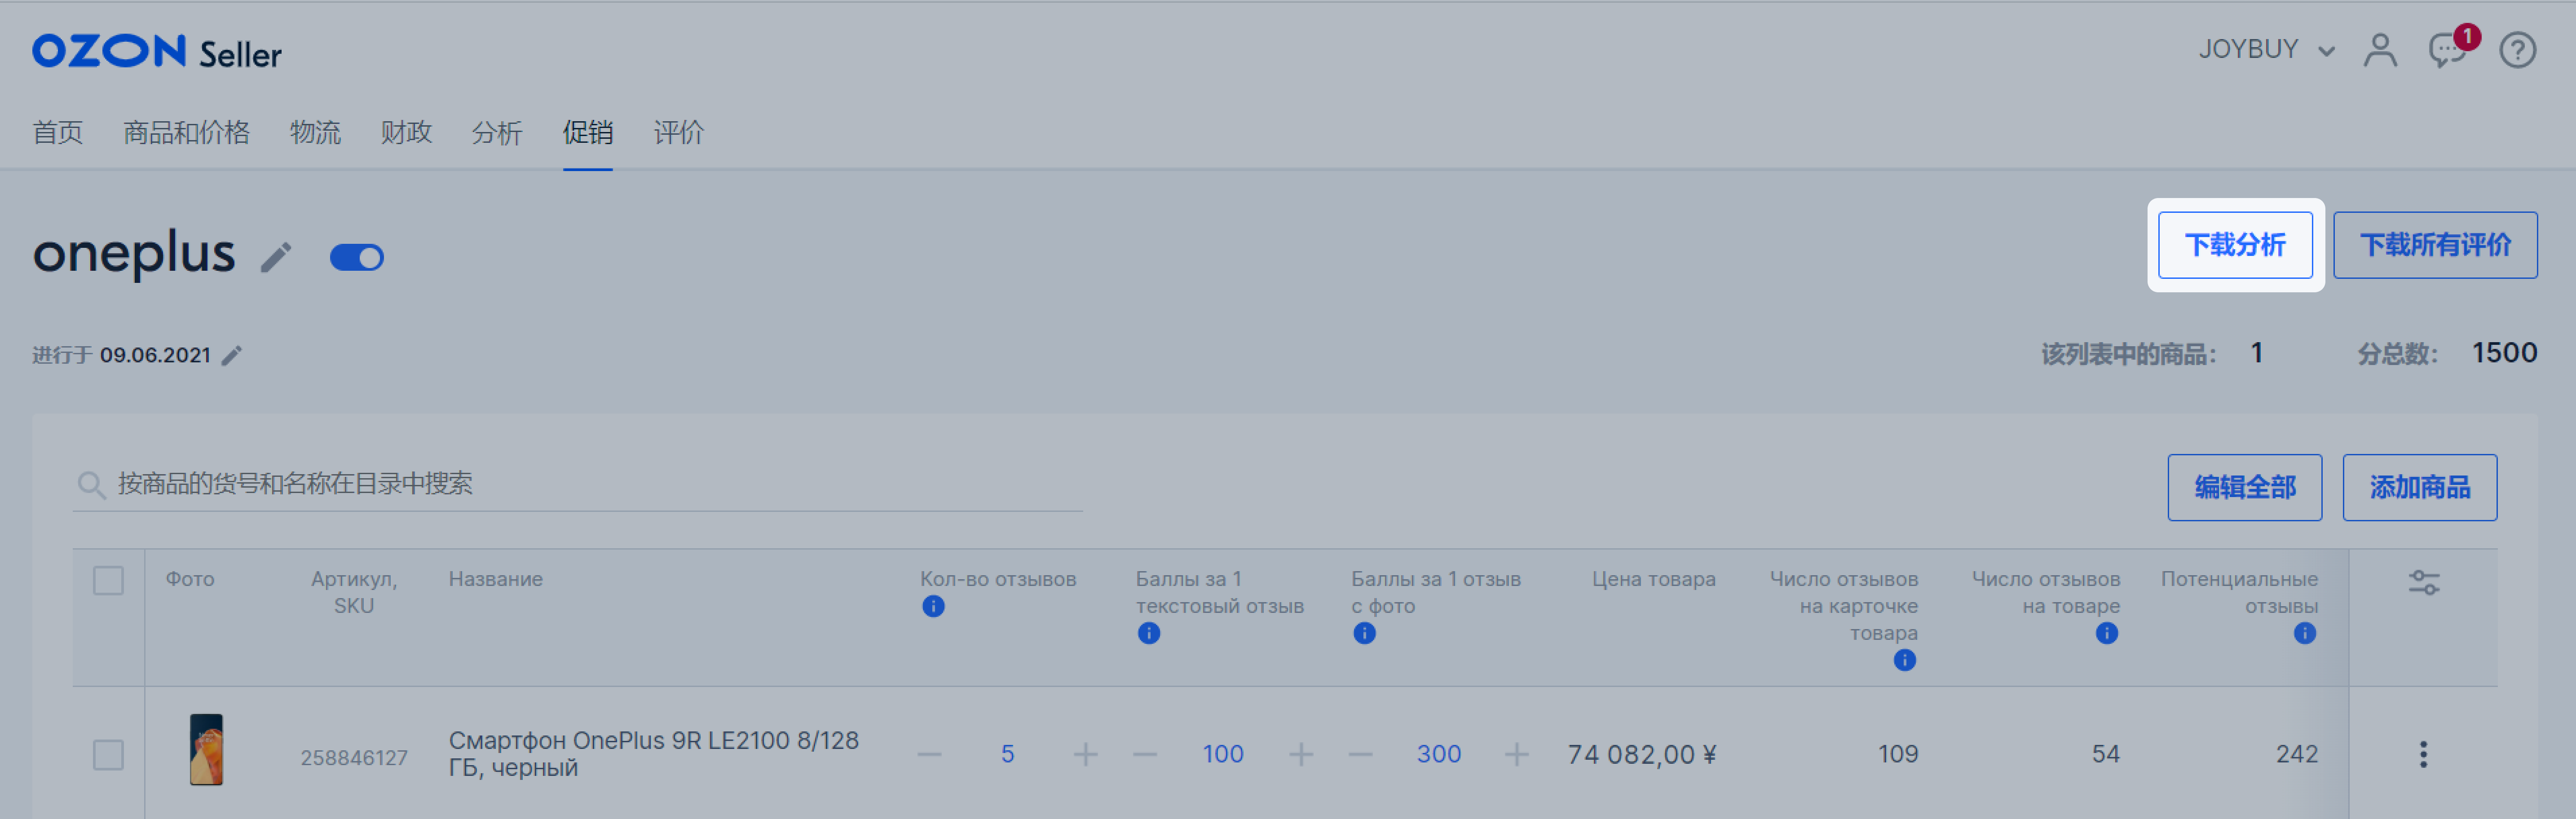This screenshot has width=2576, height=819.
Task: Show info for Число отзывов на карточке товара
Action: pos(1905,660)
